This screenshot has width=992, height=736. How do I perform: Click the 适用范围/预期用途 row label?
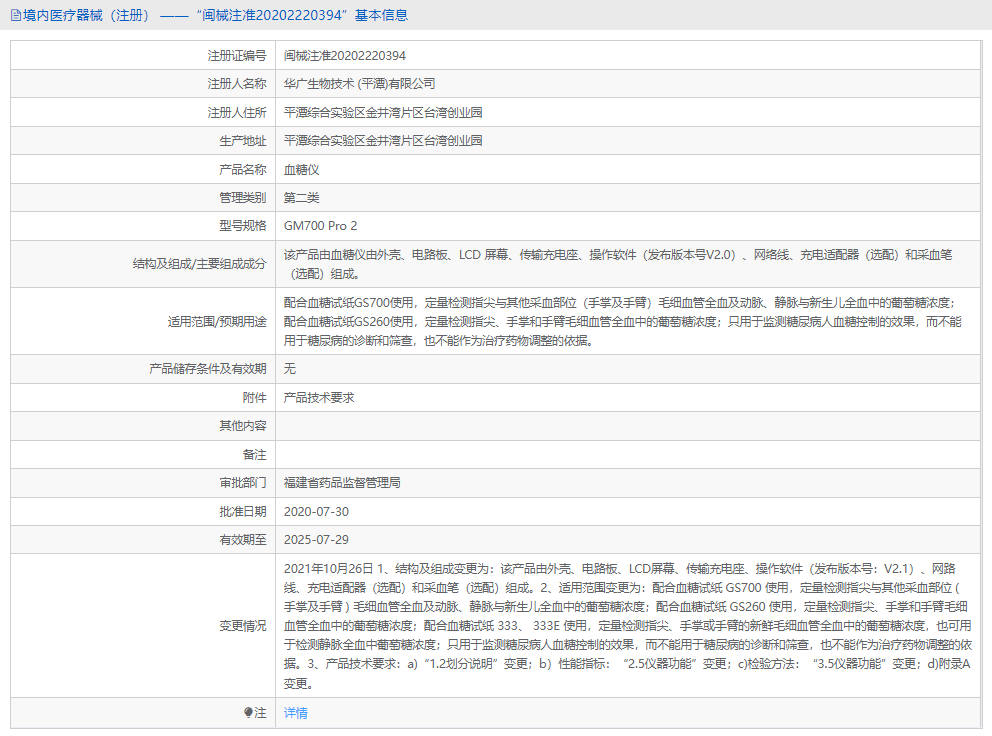pyautogui.click(x=217, y=321)
